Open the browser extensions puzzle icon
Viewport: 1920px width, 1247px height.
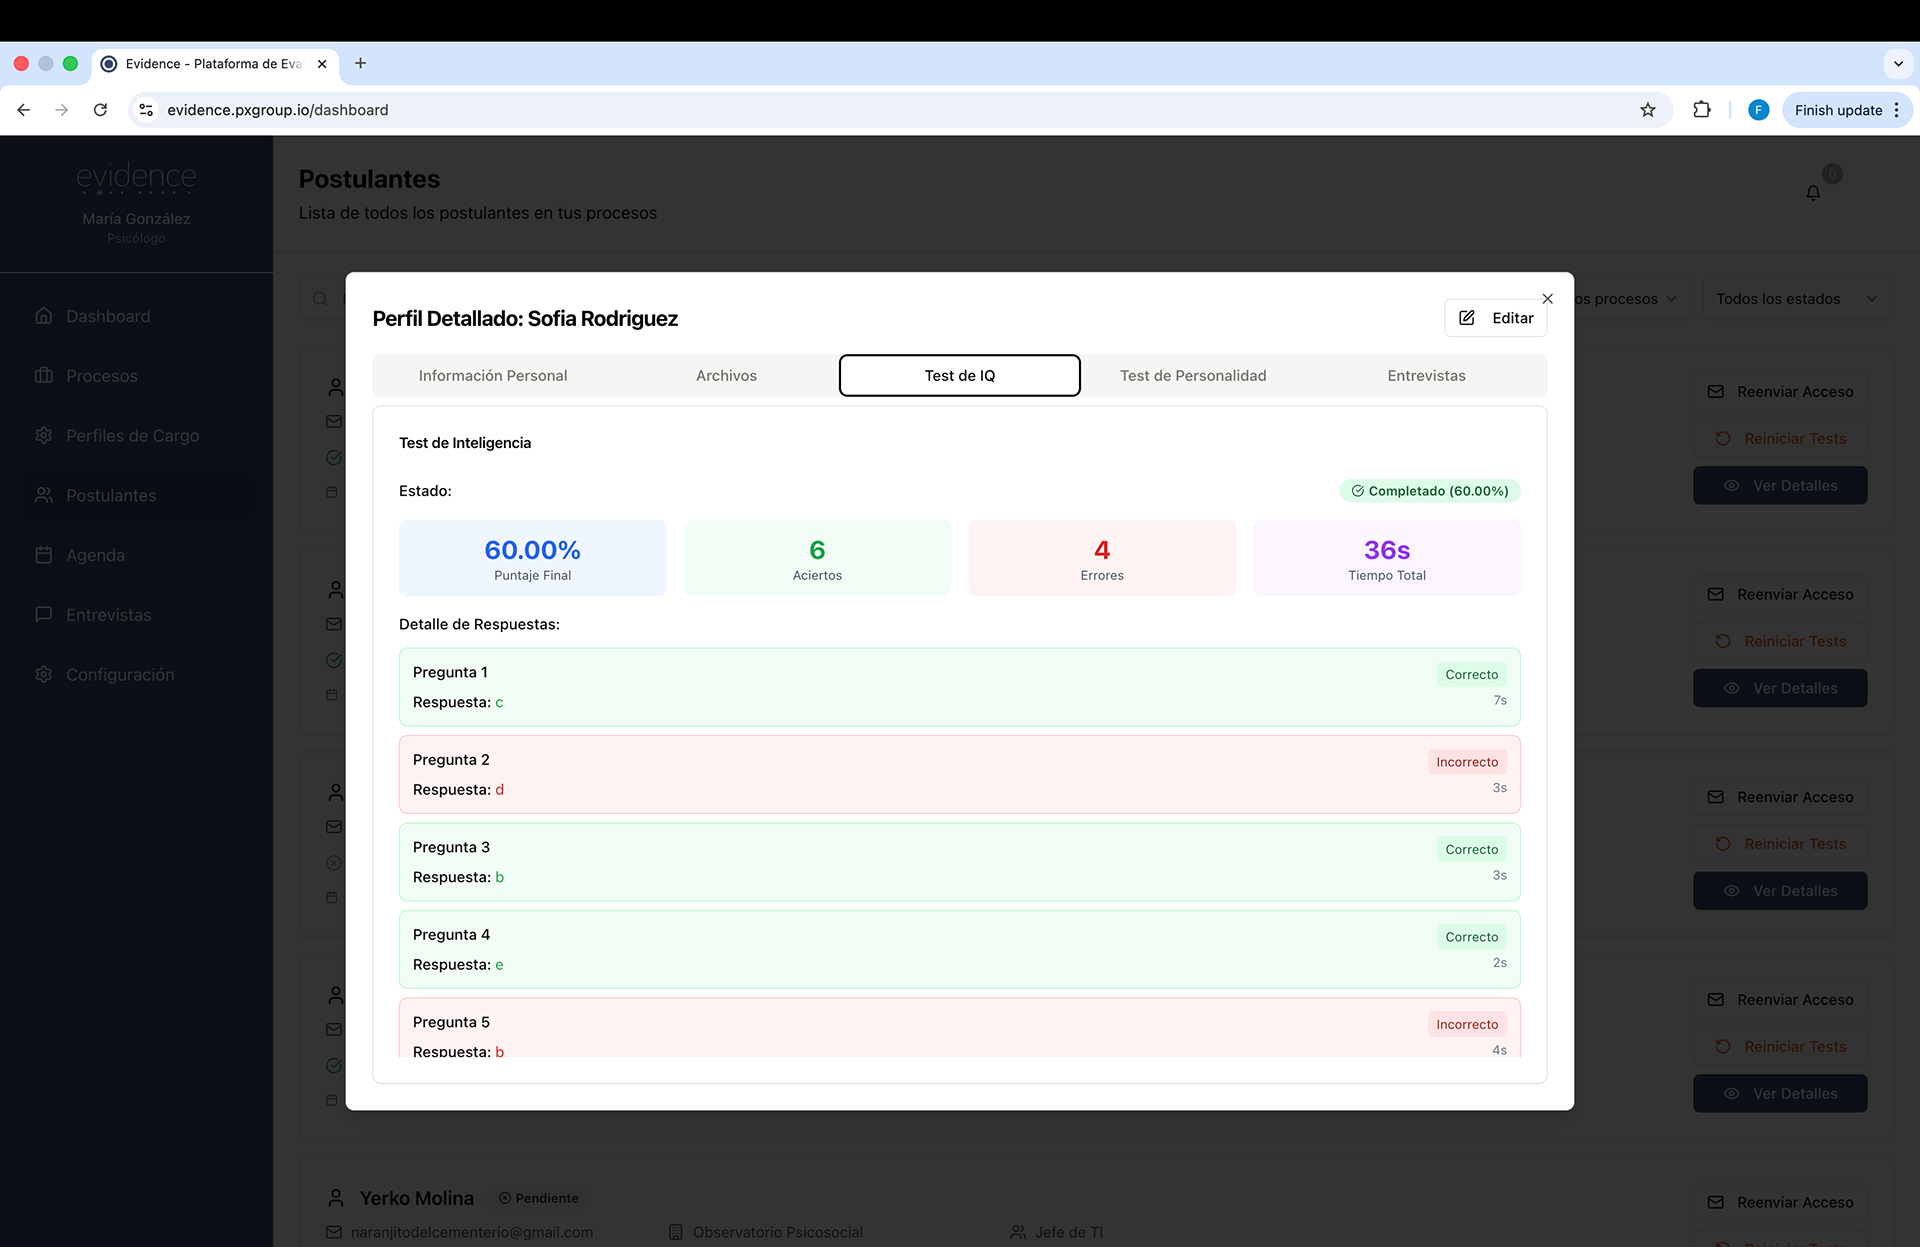(1701, 110)
